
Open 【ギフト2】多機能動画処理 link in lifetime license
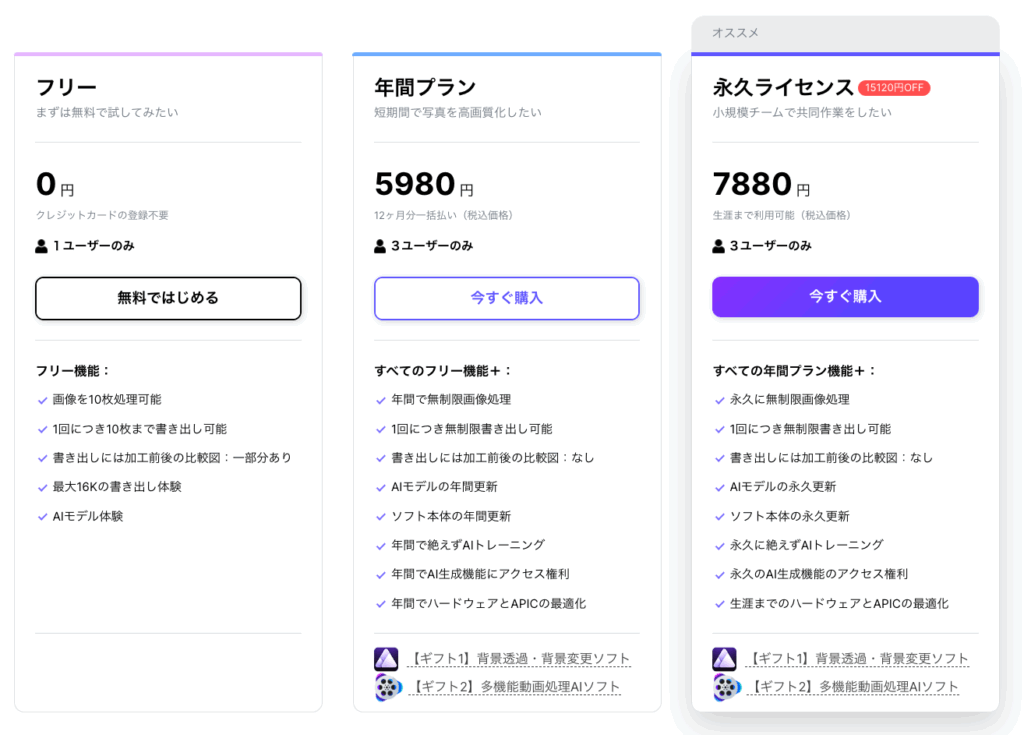click(x=853, y=687)
